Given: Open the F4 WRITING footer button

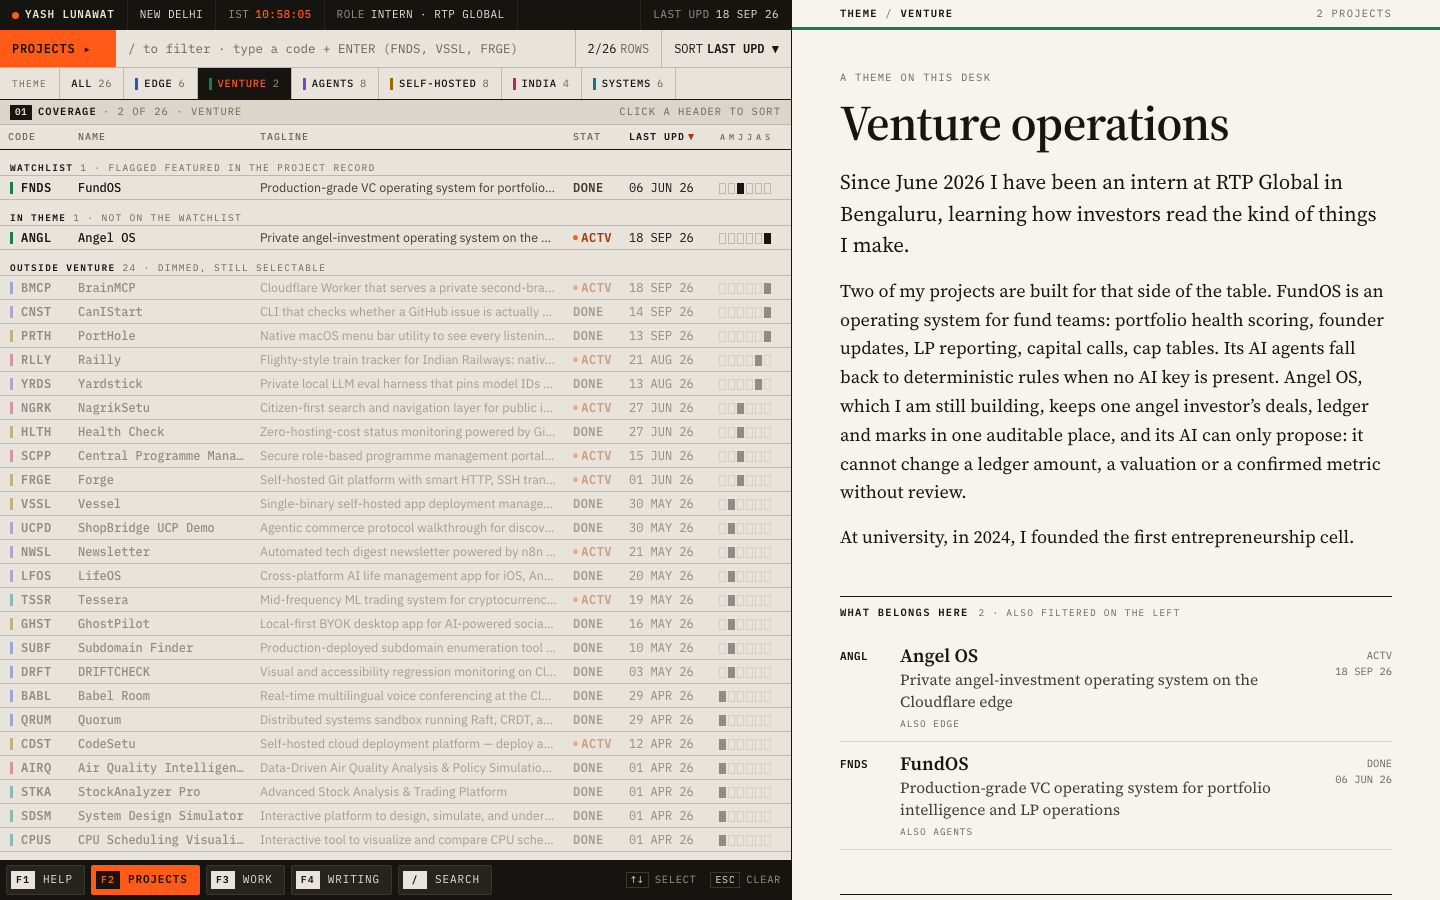Looking at the screenshot, I should click(341, 880).
